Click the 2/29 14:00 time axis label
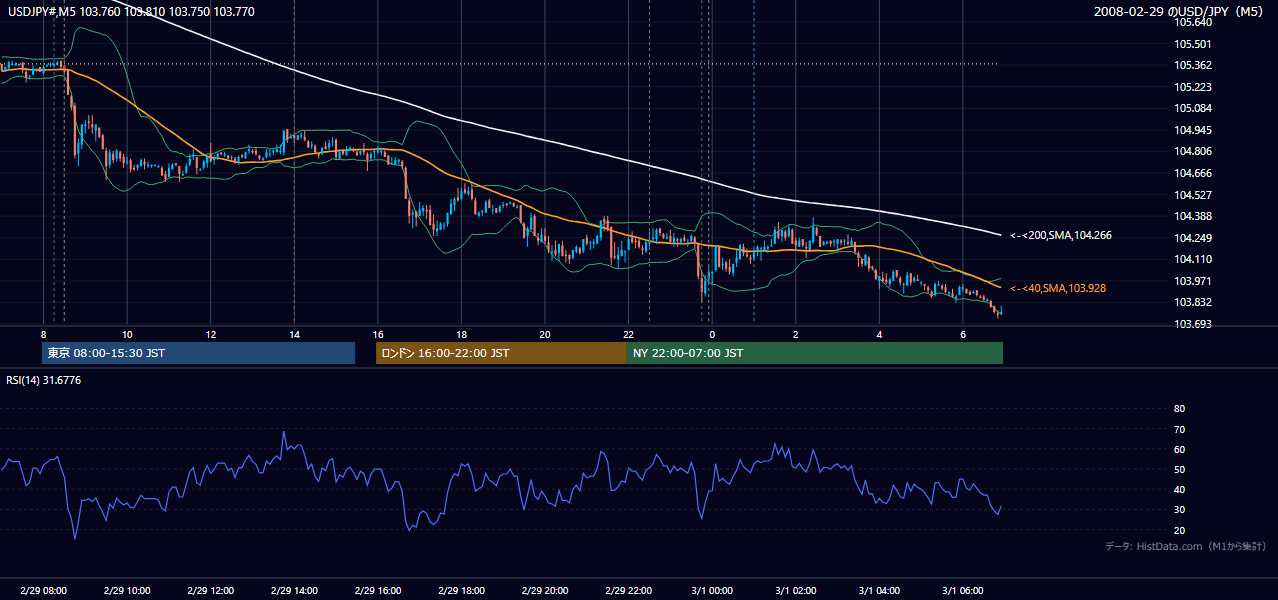This screenshot has width=1278, height=600. coord(294,591)
